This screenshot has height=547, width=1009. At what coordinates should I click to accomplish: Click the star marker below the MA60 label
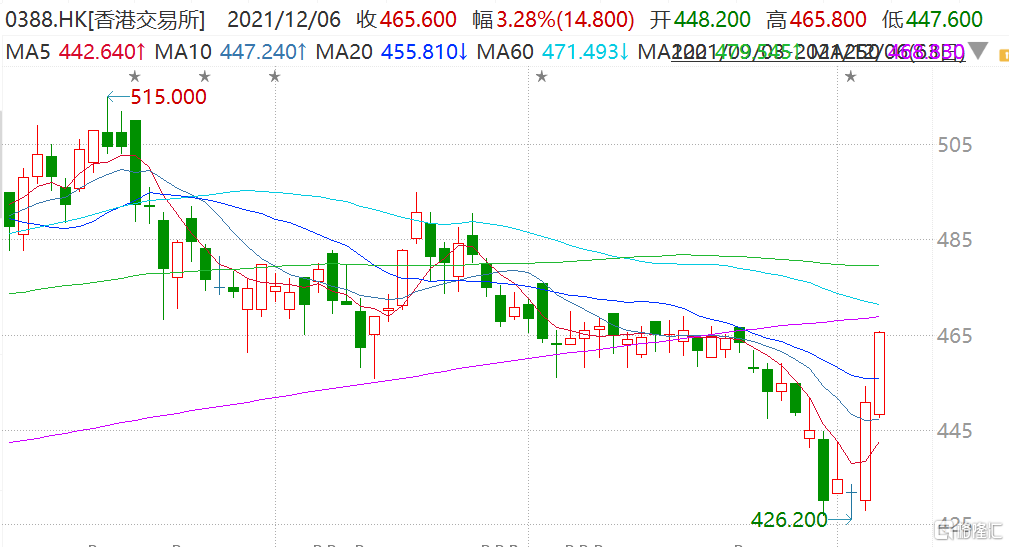click(541, 76)
